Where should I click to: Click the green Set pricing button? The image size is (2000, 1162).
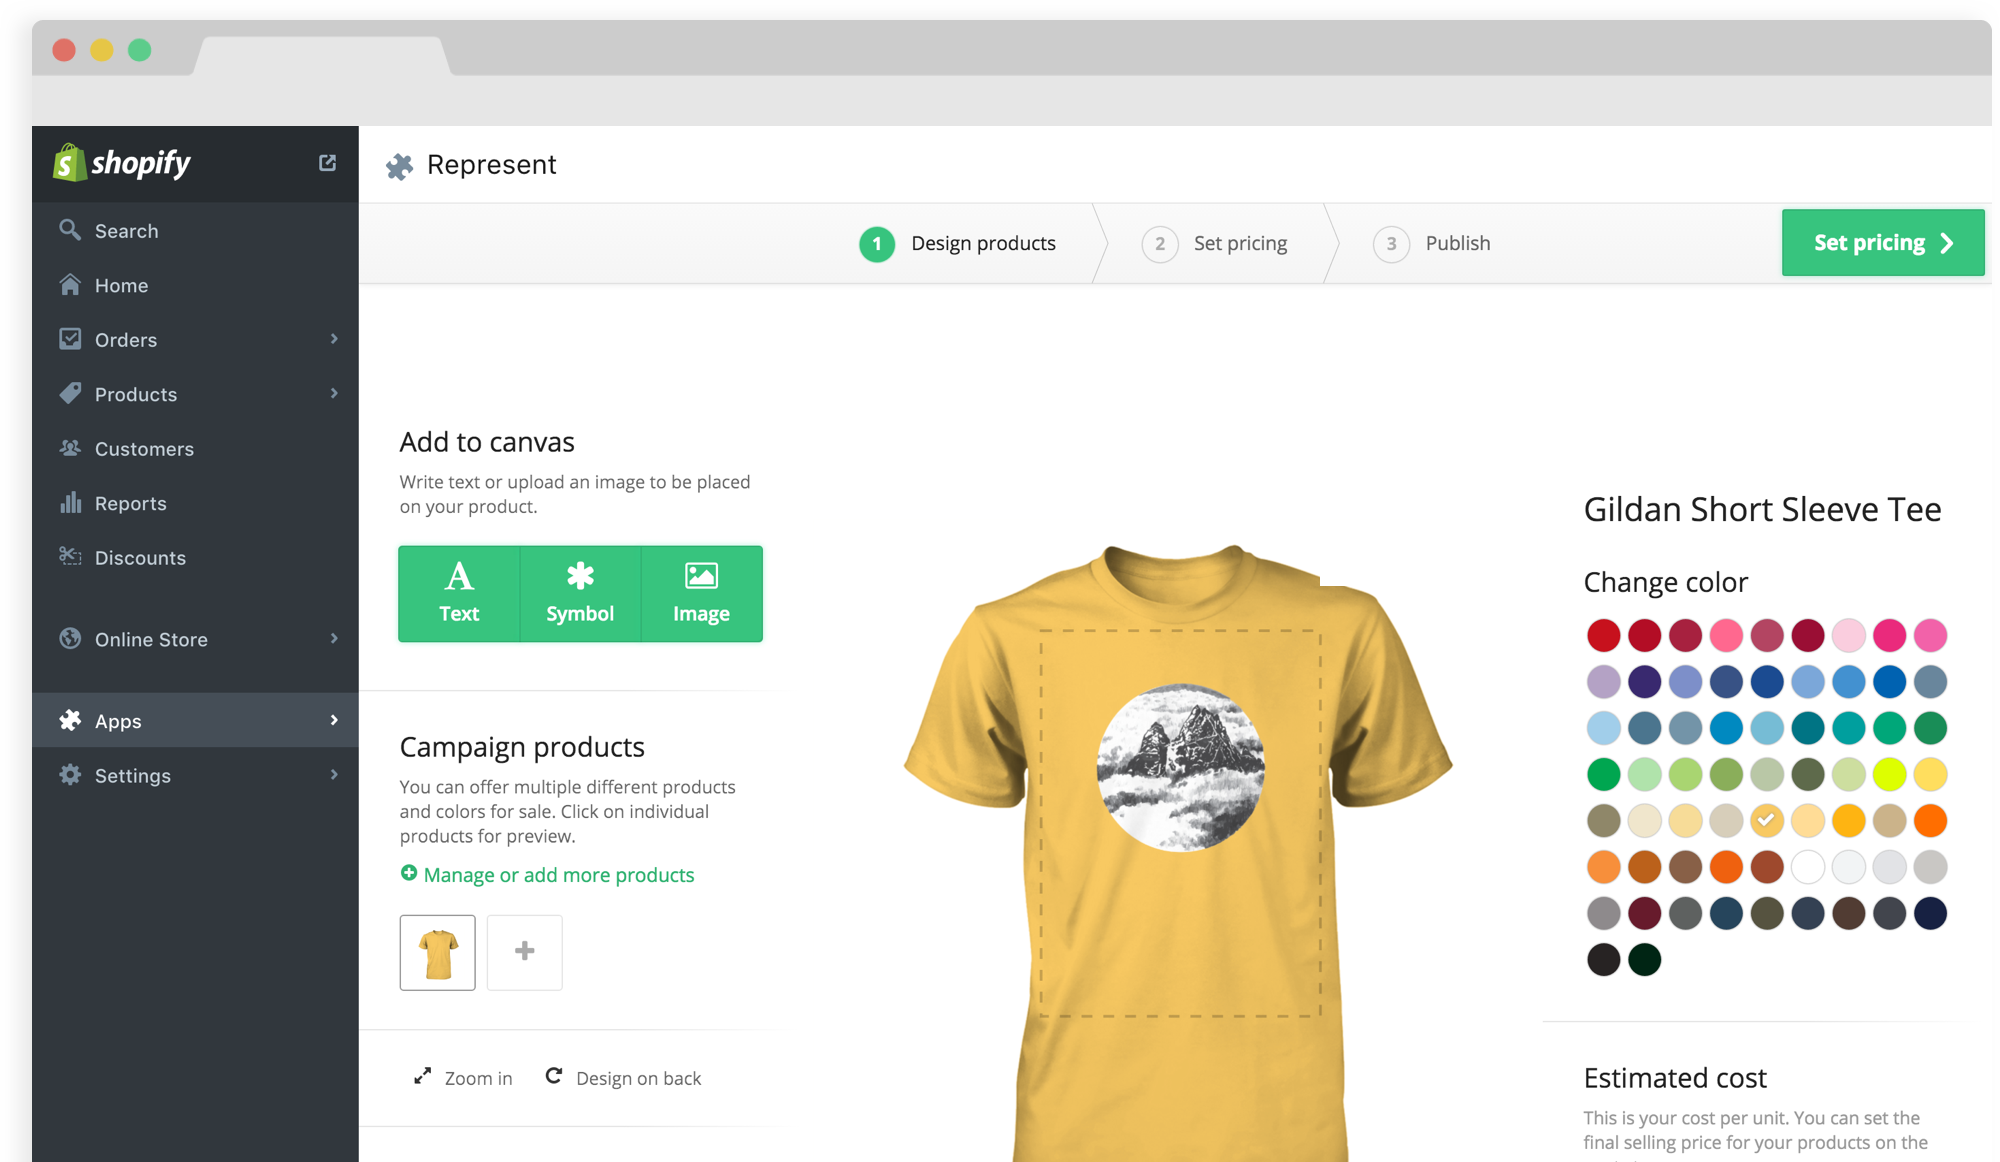1882,243
